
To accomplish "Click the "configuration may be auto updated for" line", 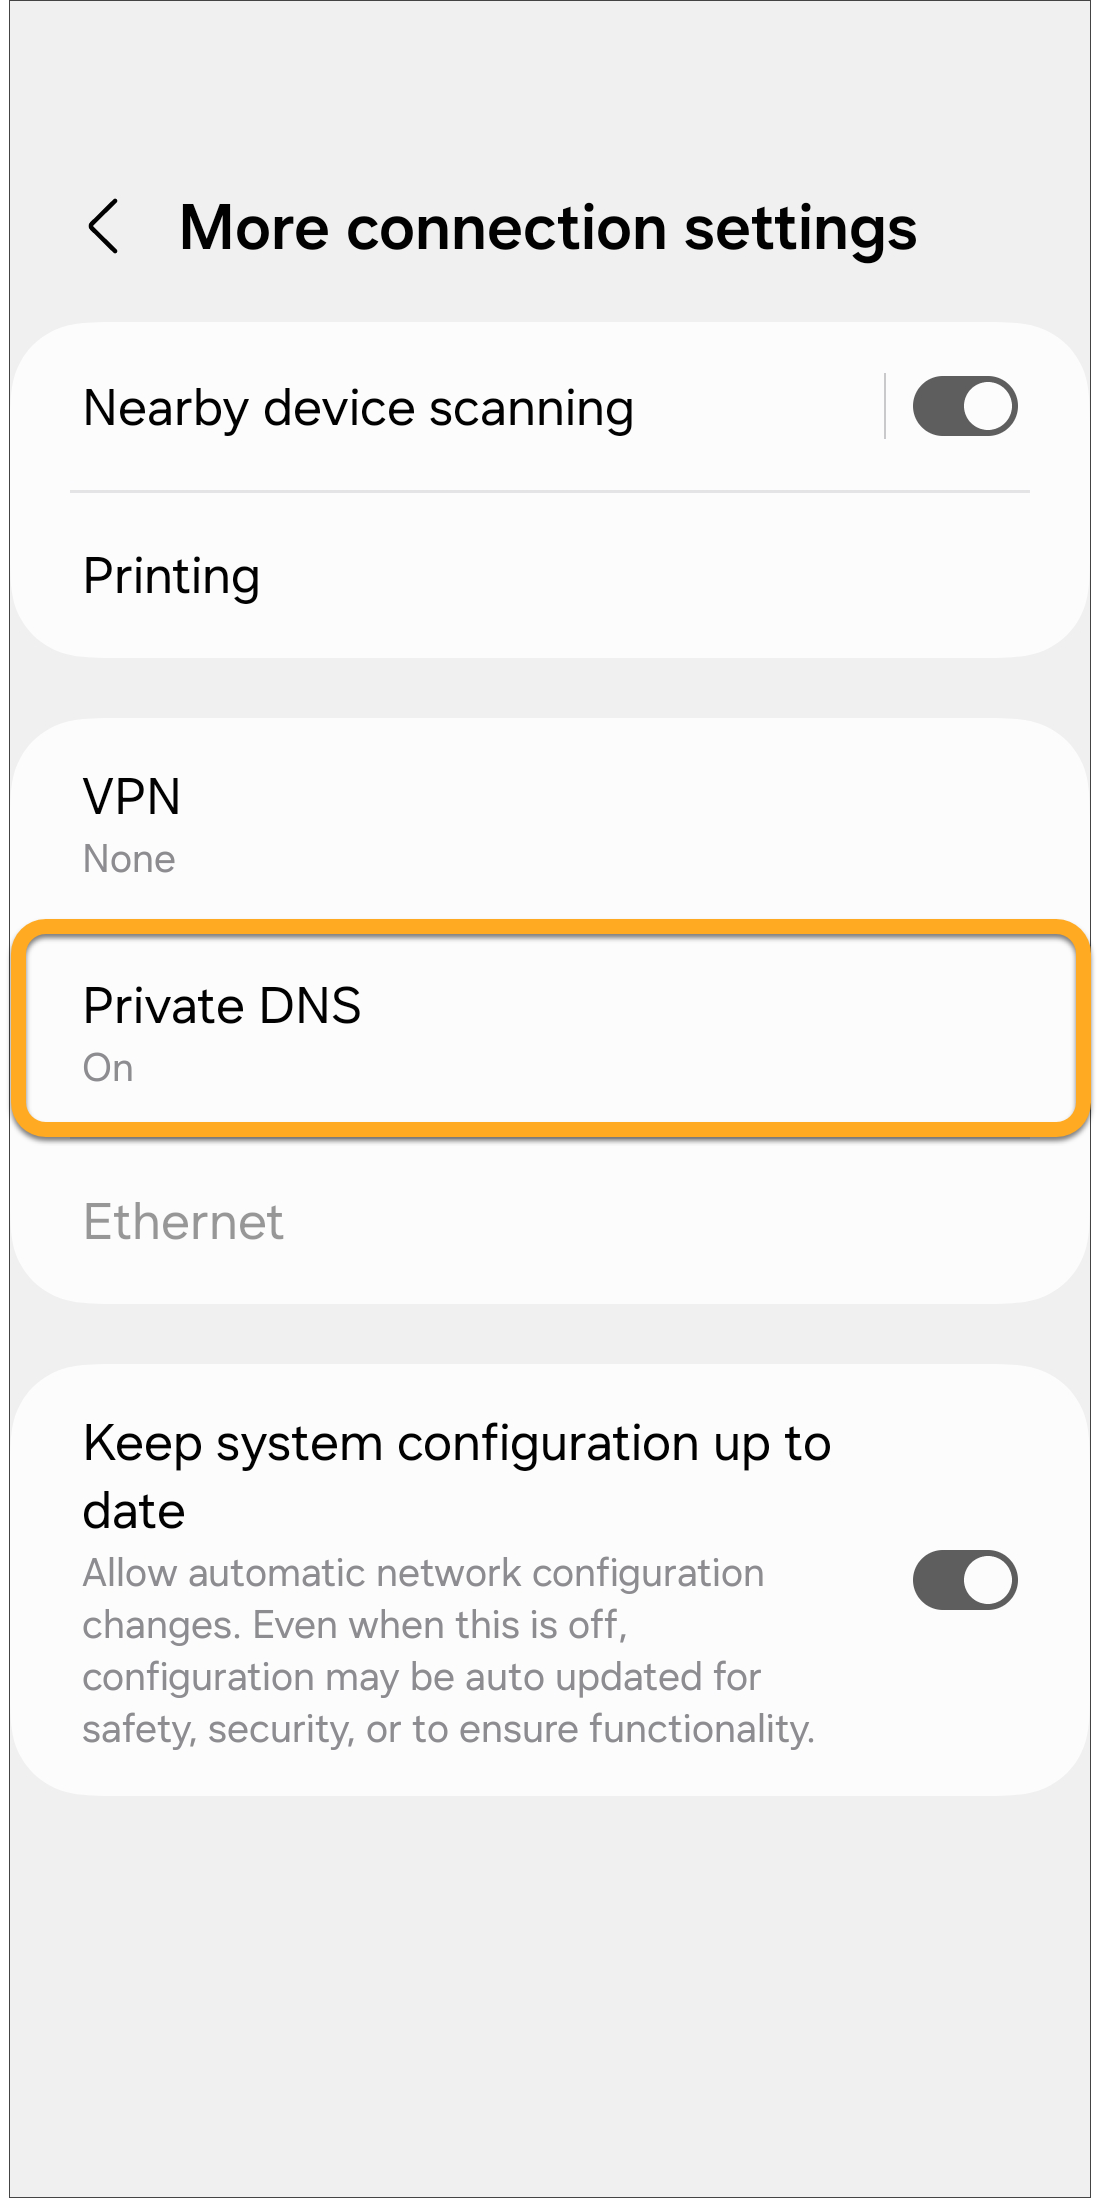I will pos(421,1677).
